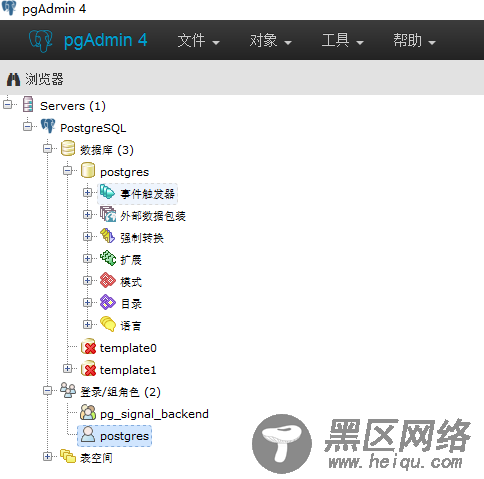Viewport: 484px width, 479px height.
Task: Expand the 表空间 node
Action: coord(48,456)
